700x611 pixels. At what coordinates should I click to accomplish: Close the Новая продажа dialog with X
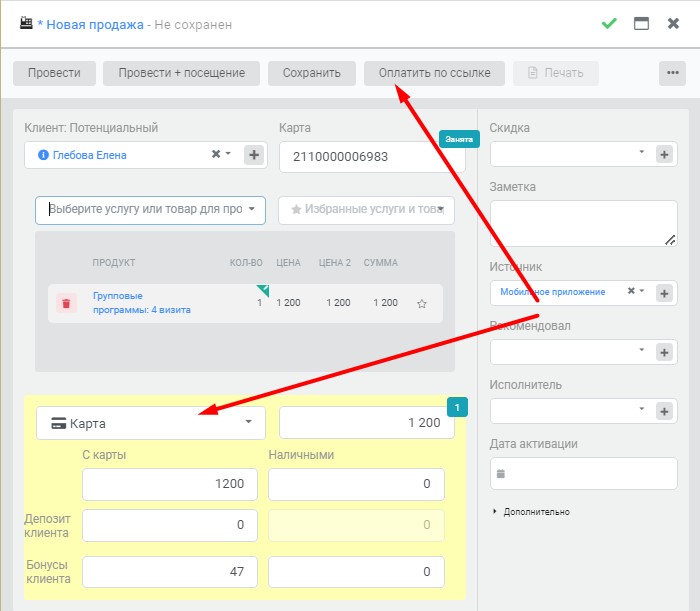[x=673, y=23]
